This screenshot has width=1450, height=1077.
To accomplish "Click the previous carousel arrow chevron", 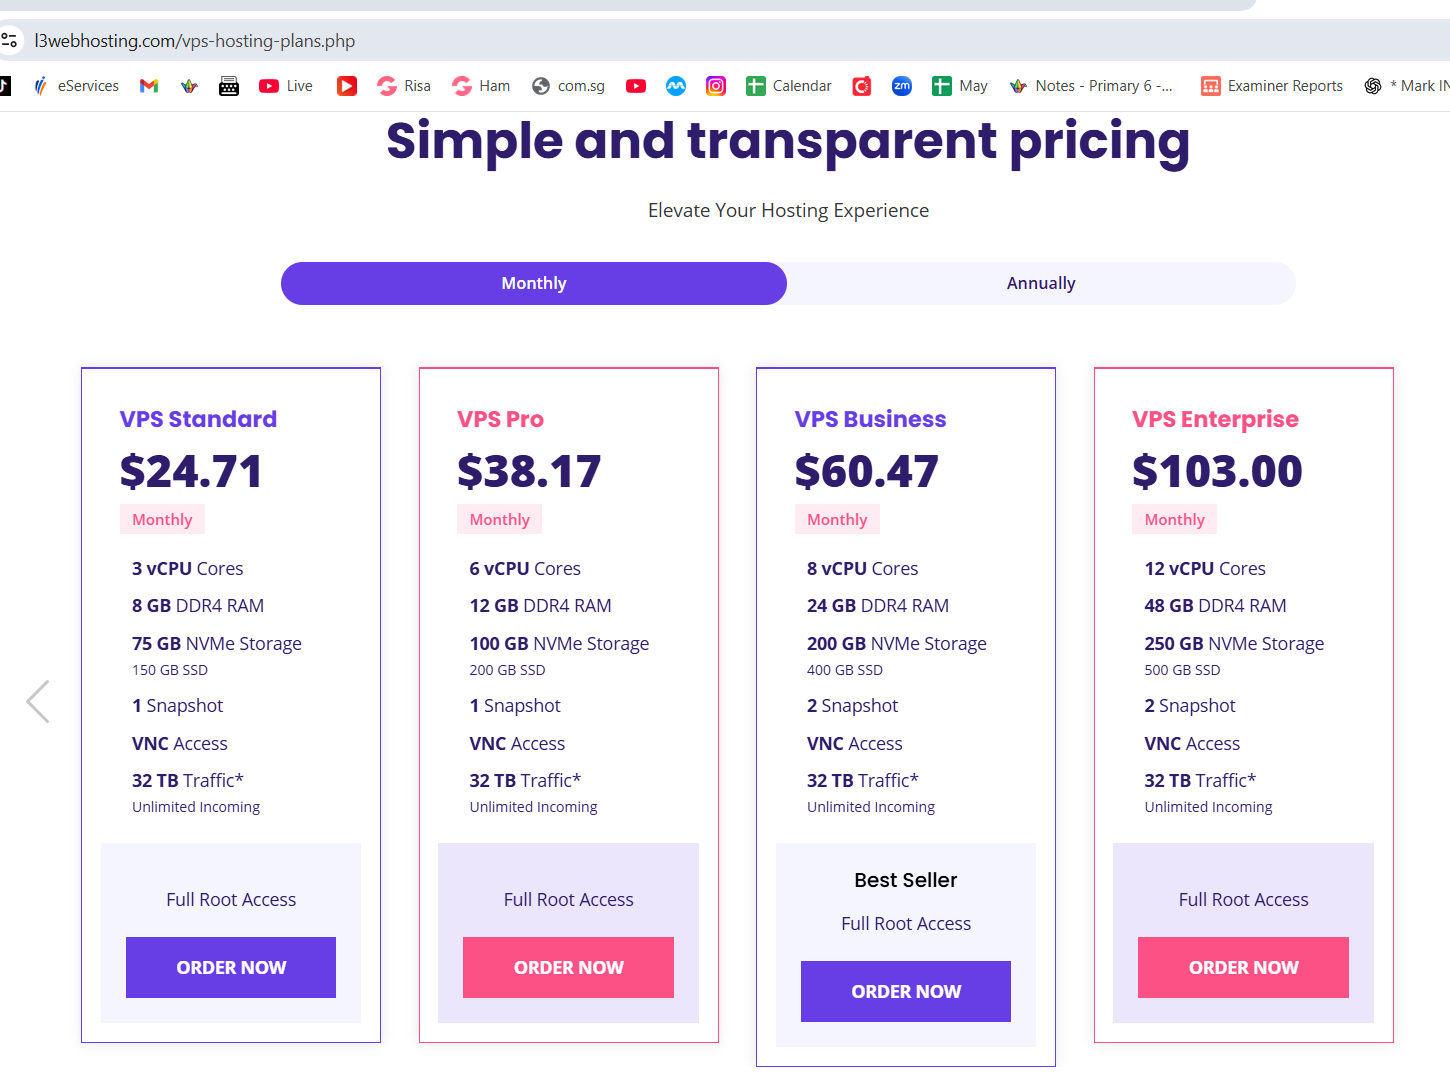I will point(38,701).
